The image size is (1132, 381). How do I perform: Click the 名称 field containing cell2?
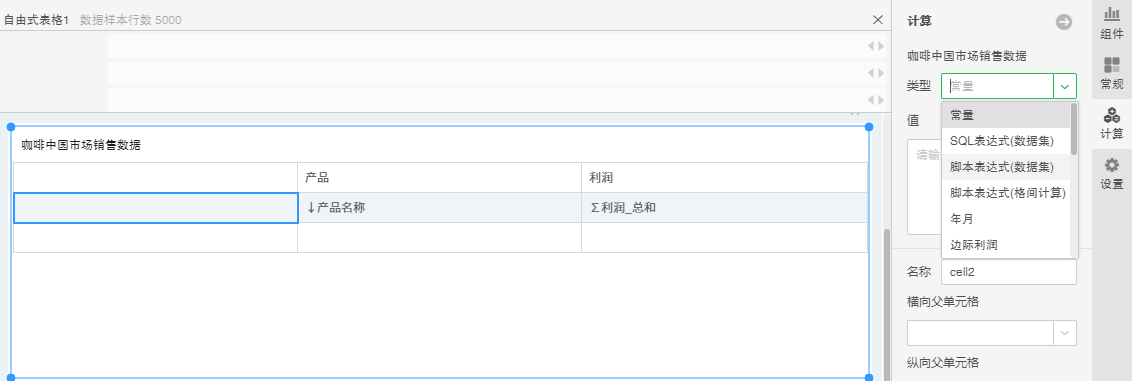click(x=1009, y=272)
